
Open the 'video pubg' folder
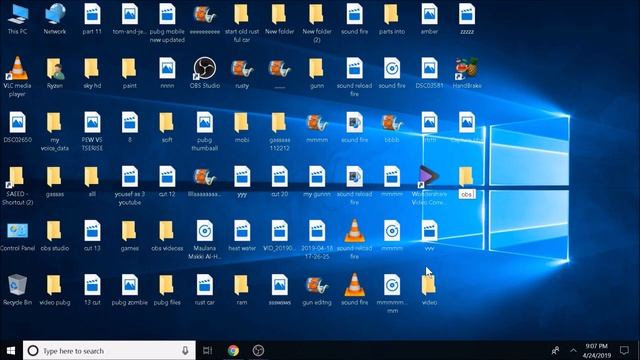(55, 290)
